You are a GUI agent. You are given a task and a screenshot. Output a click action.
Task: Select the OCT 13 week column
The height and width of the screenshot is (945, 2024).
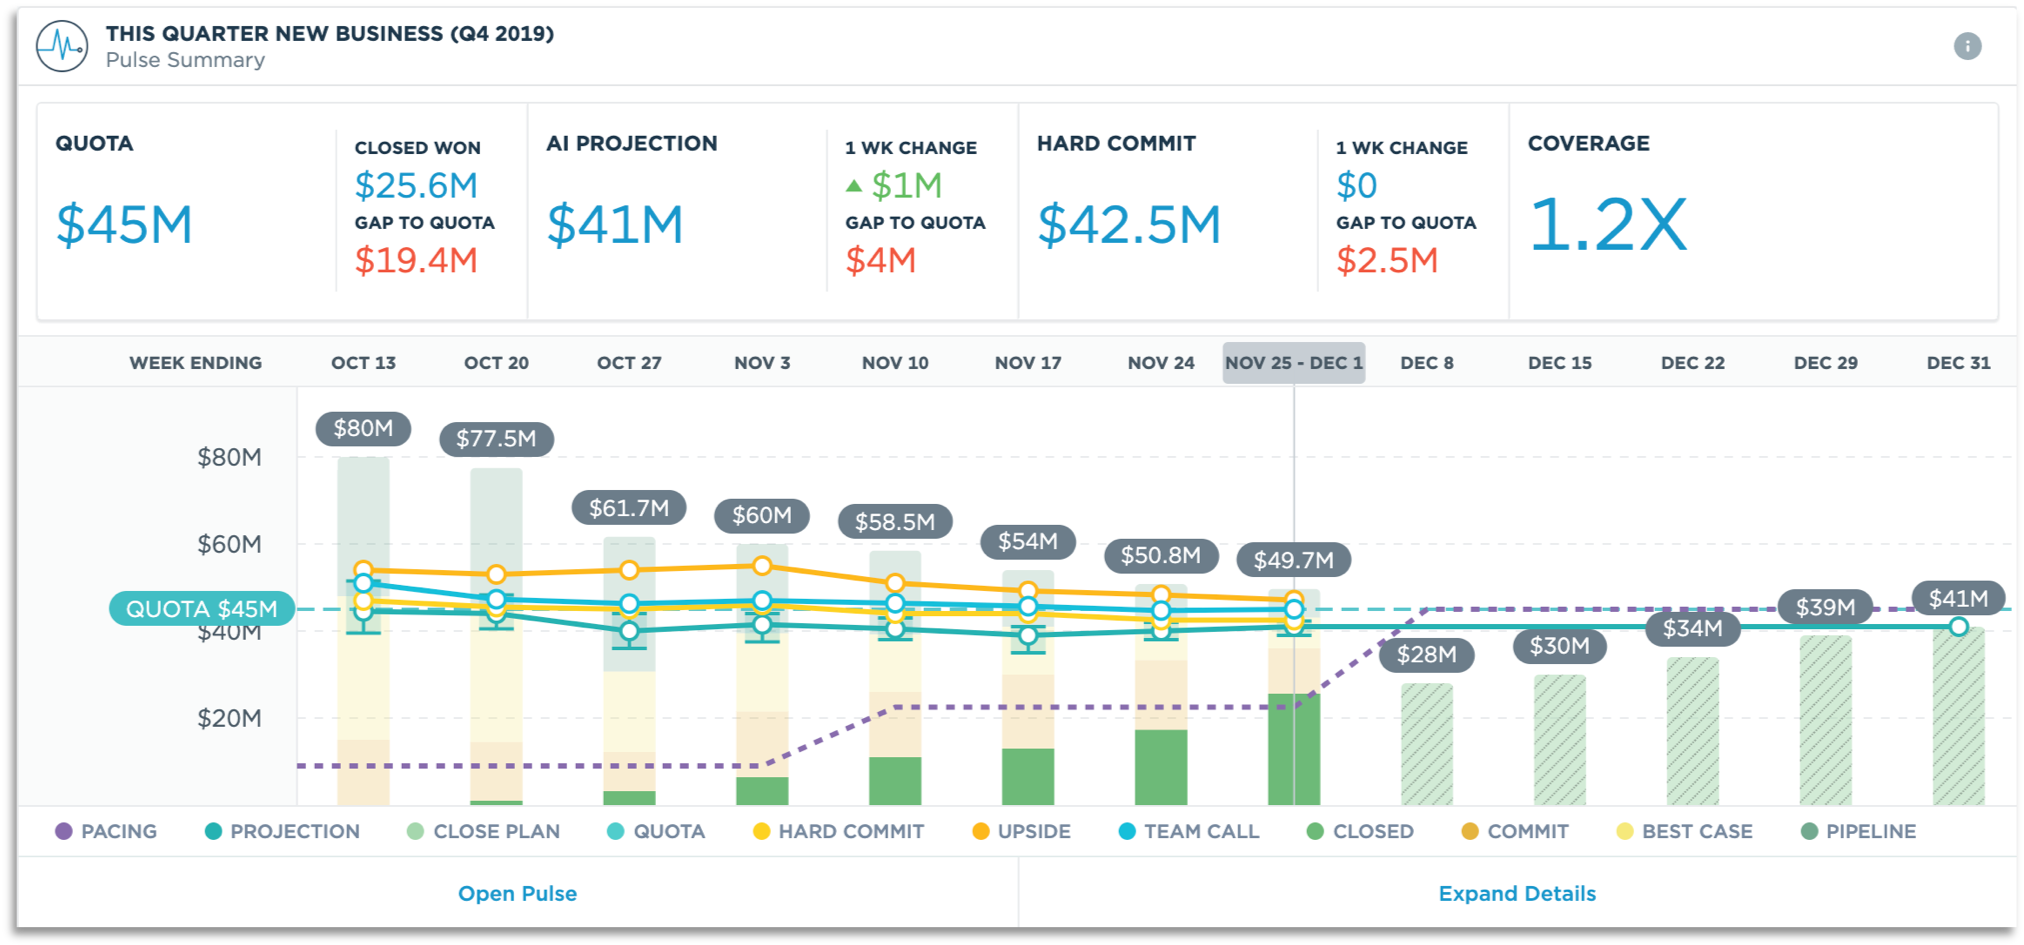(363, 362)
